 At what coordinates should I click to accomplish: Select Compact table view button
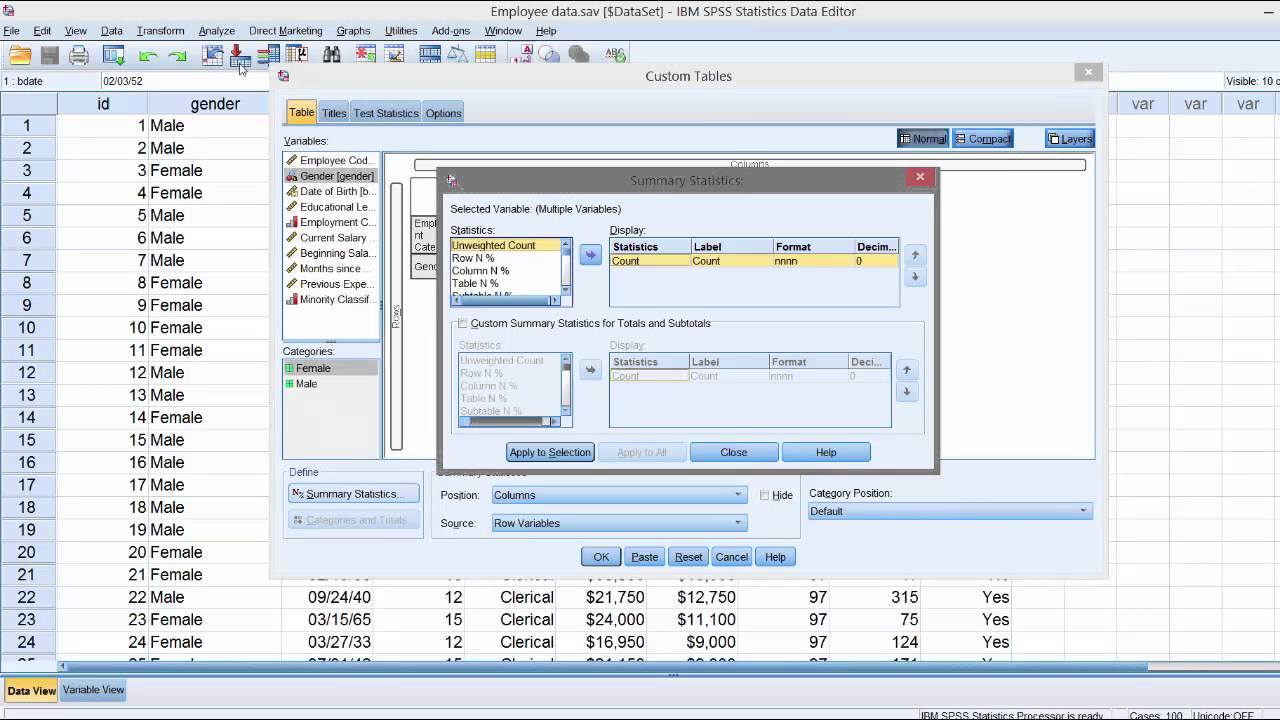tap(982, 139)
